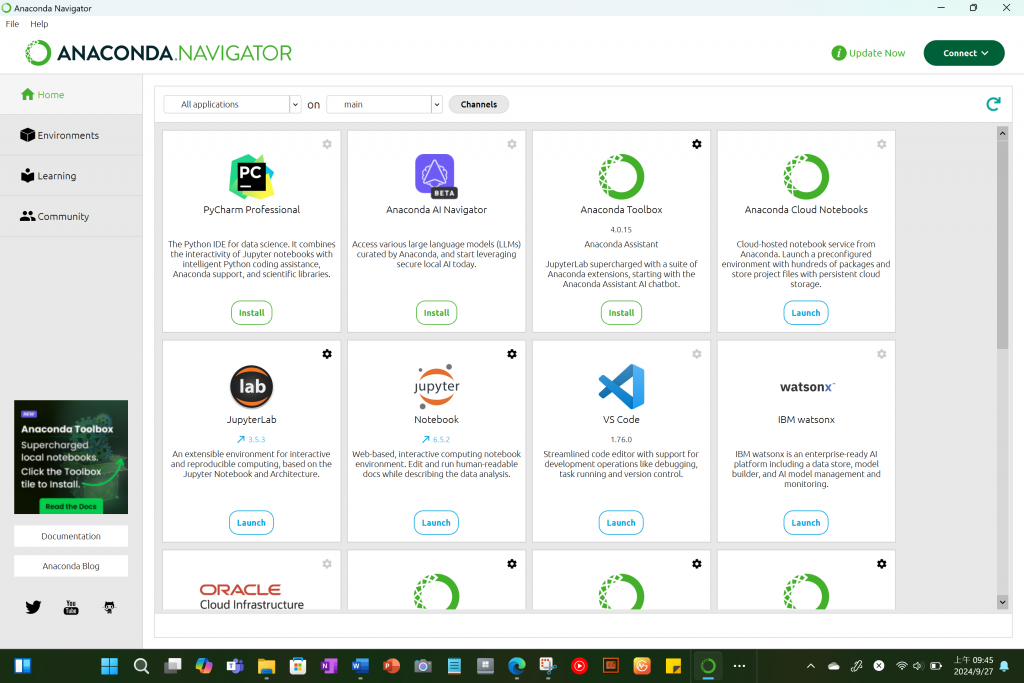Open Windows Start menu

(110, 666)
